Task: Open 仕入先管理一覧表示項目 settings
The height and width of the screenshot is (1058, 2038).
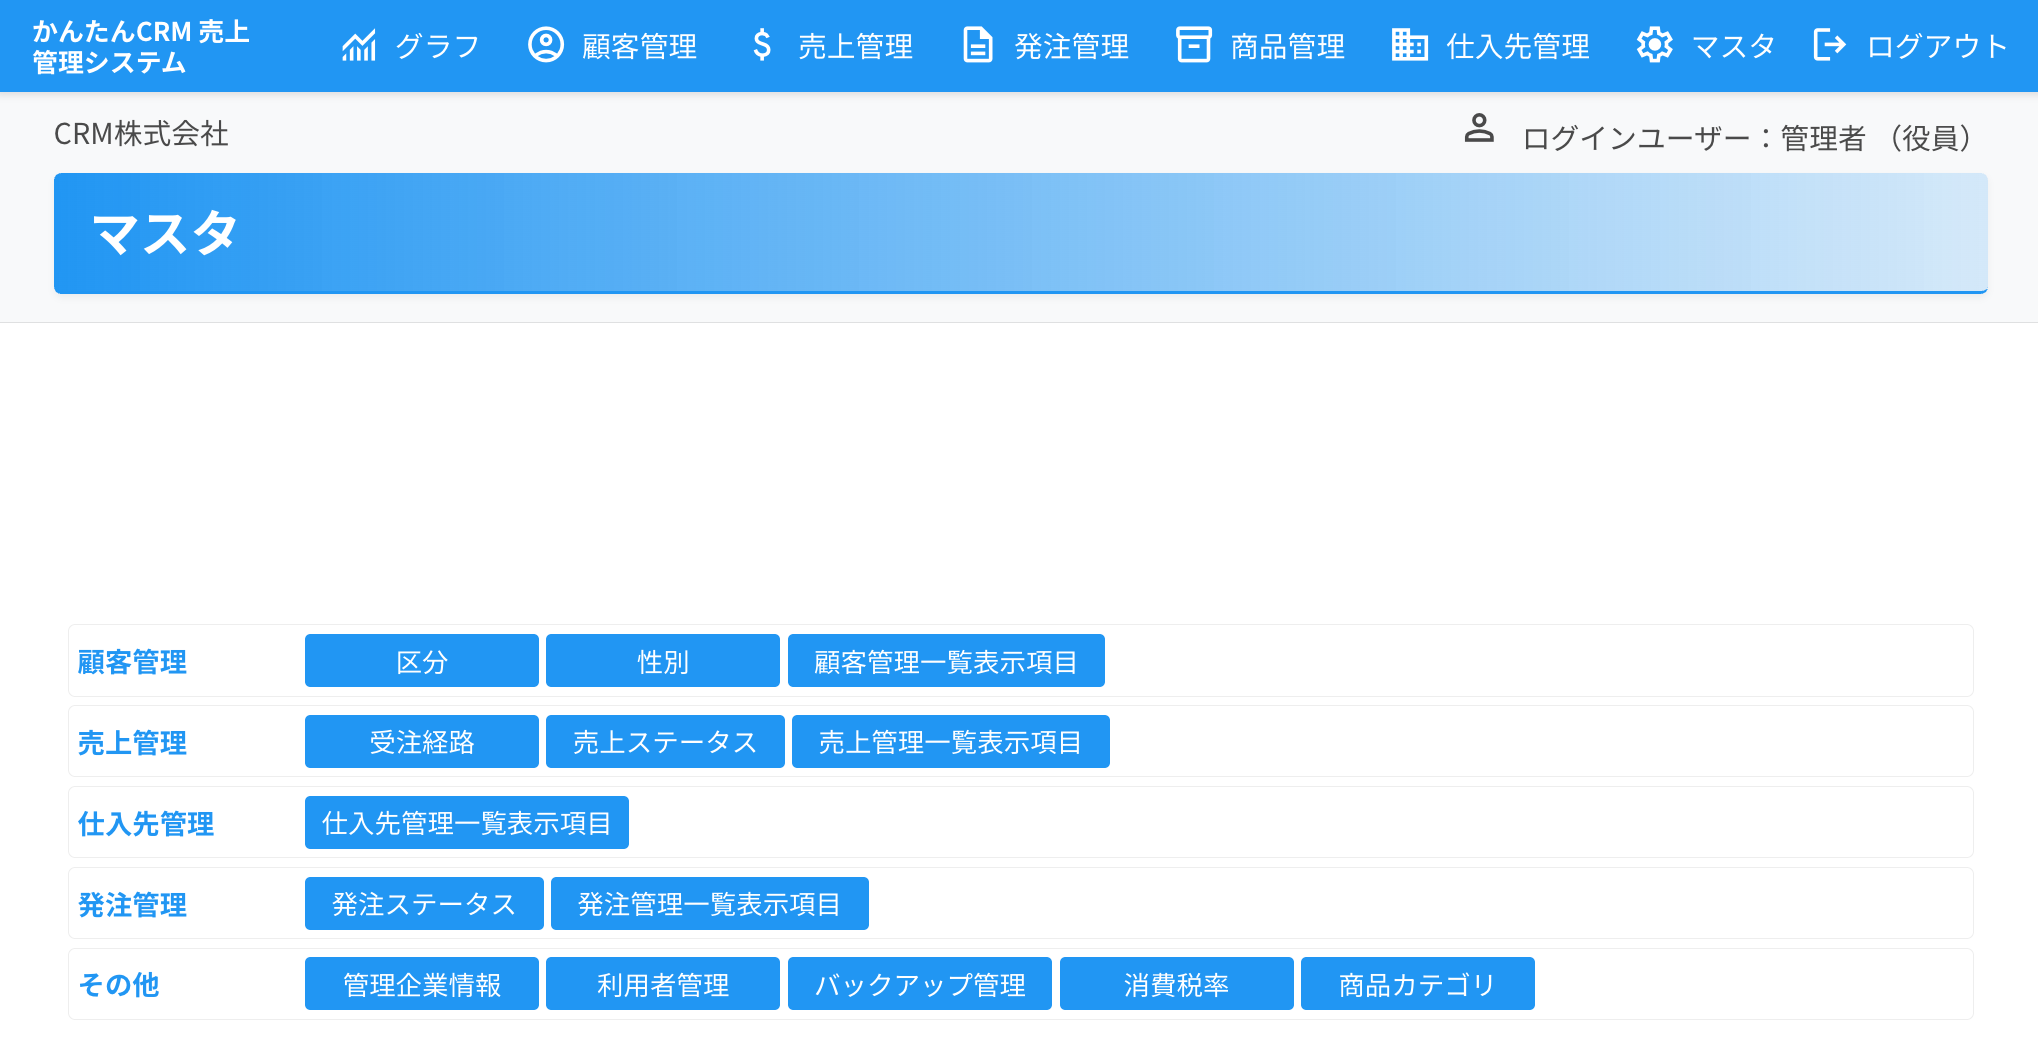Action: pyautogui.click(x=466, y=823)
